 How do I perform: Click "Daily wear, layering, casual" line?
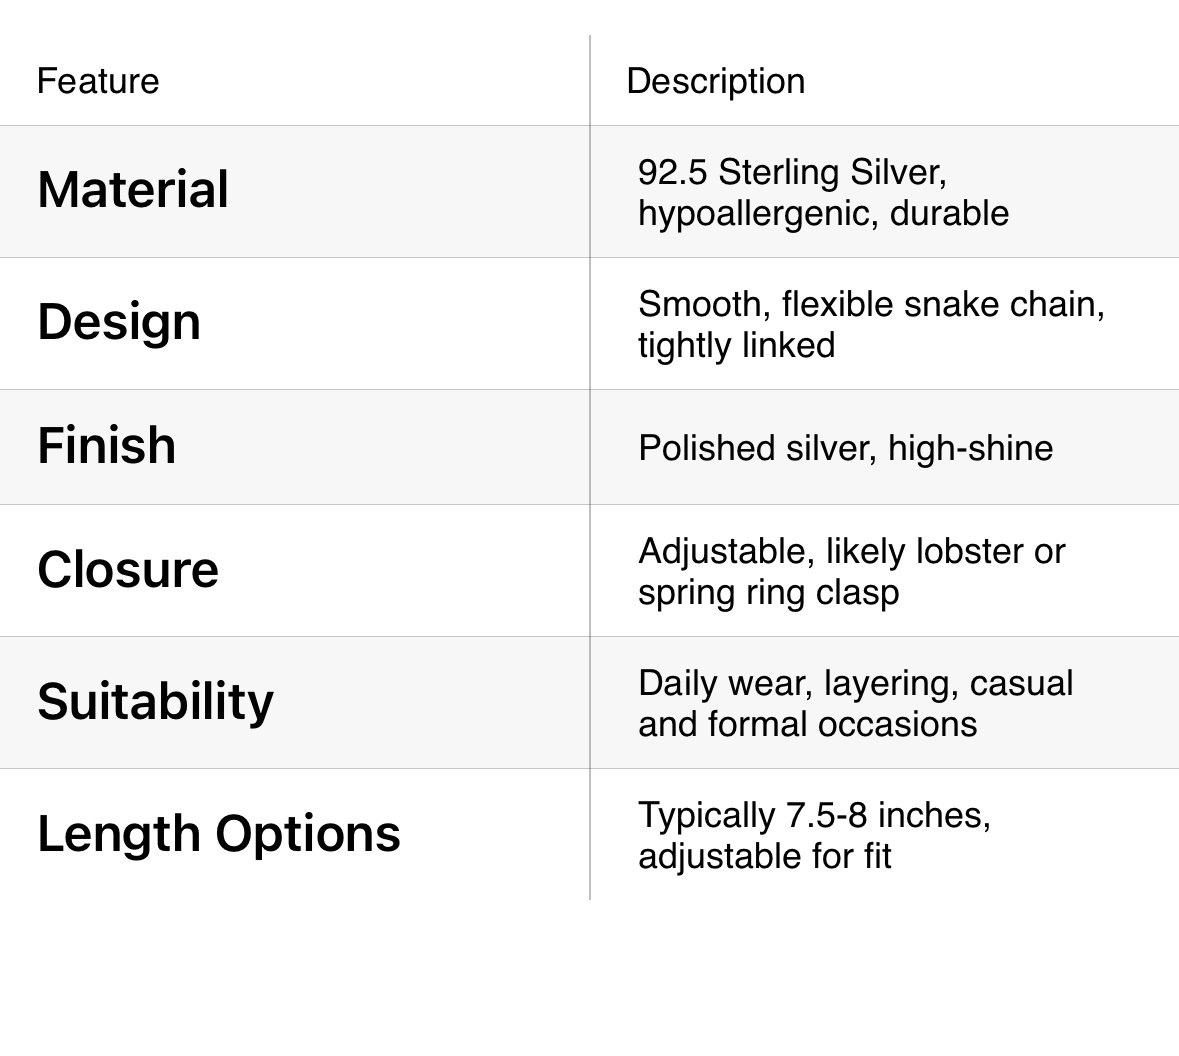(855, 683)
